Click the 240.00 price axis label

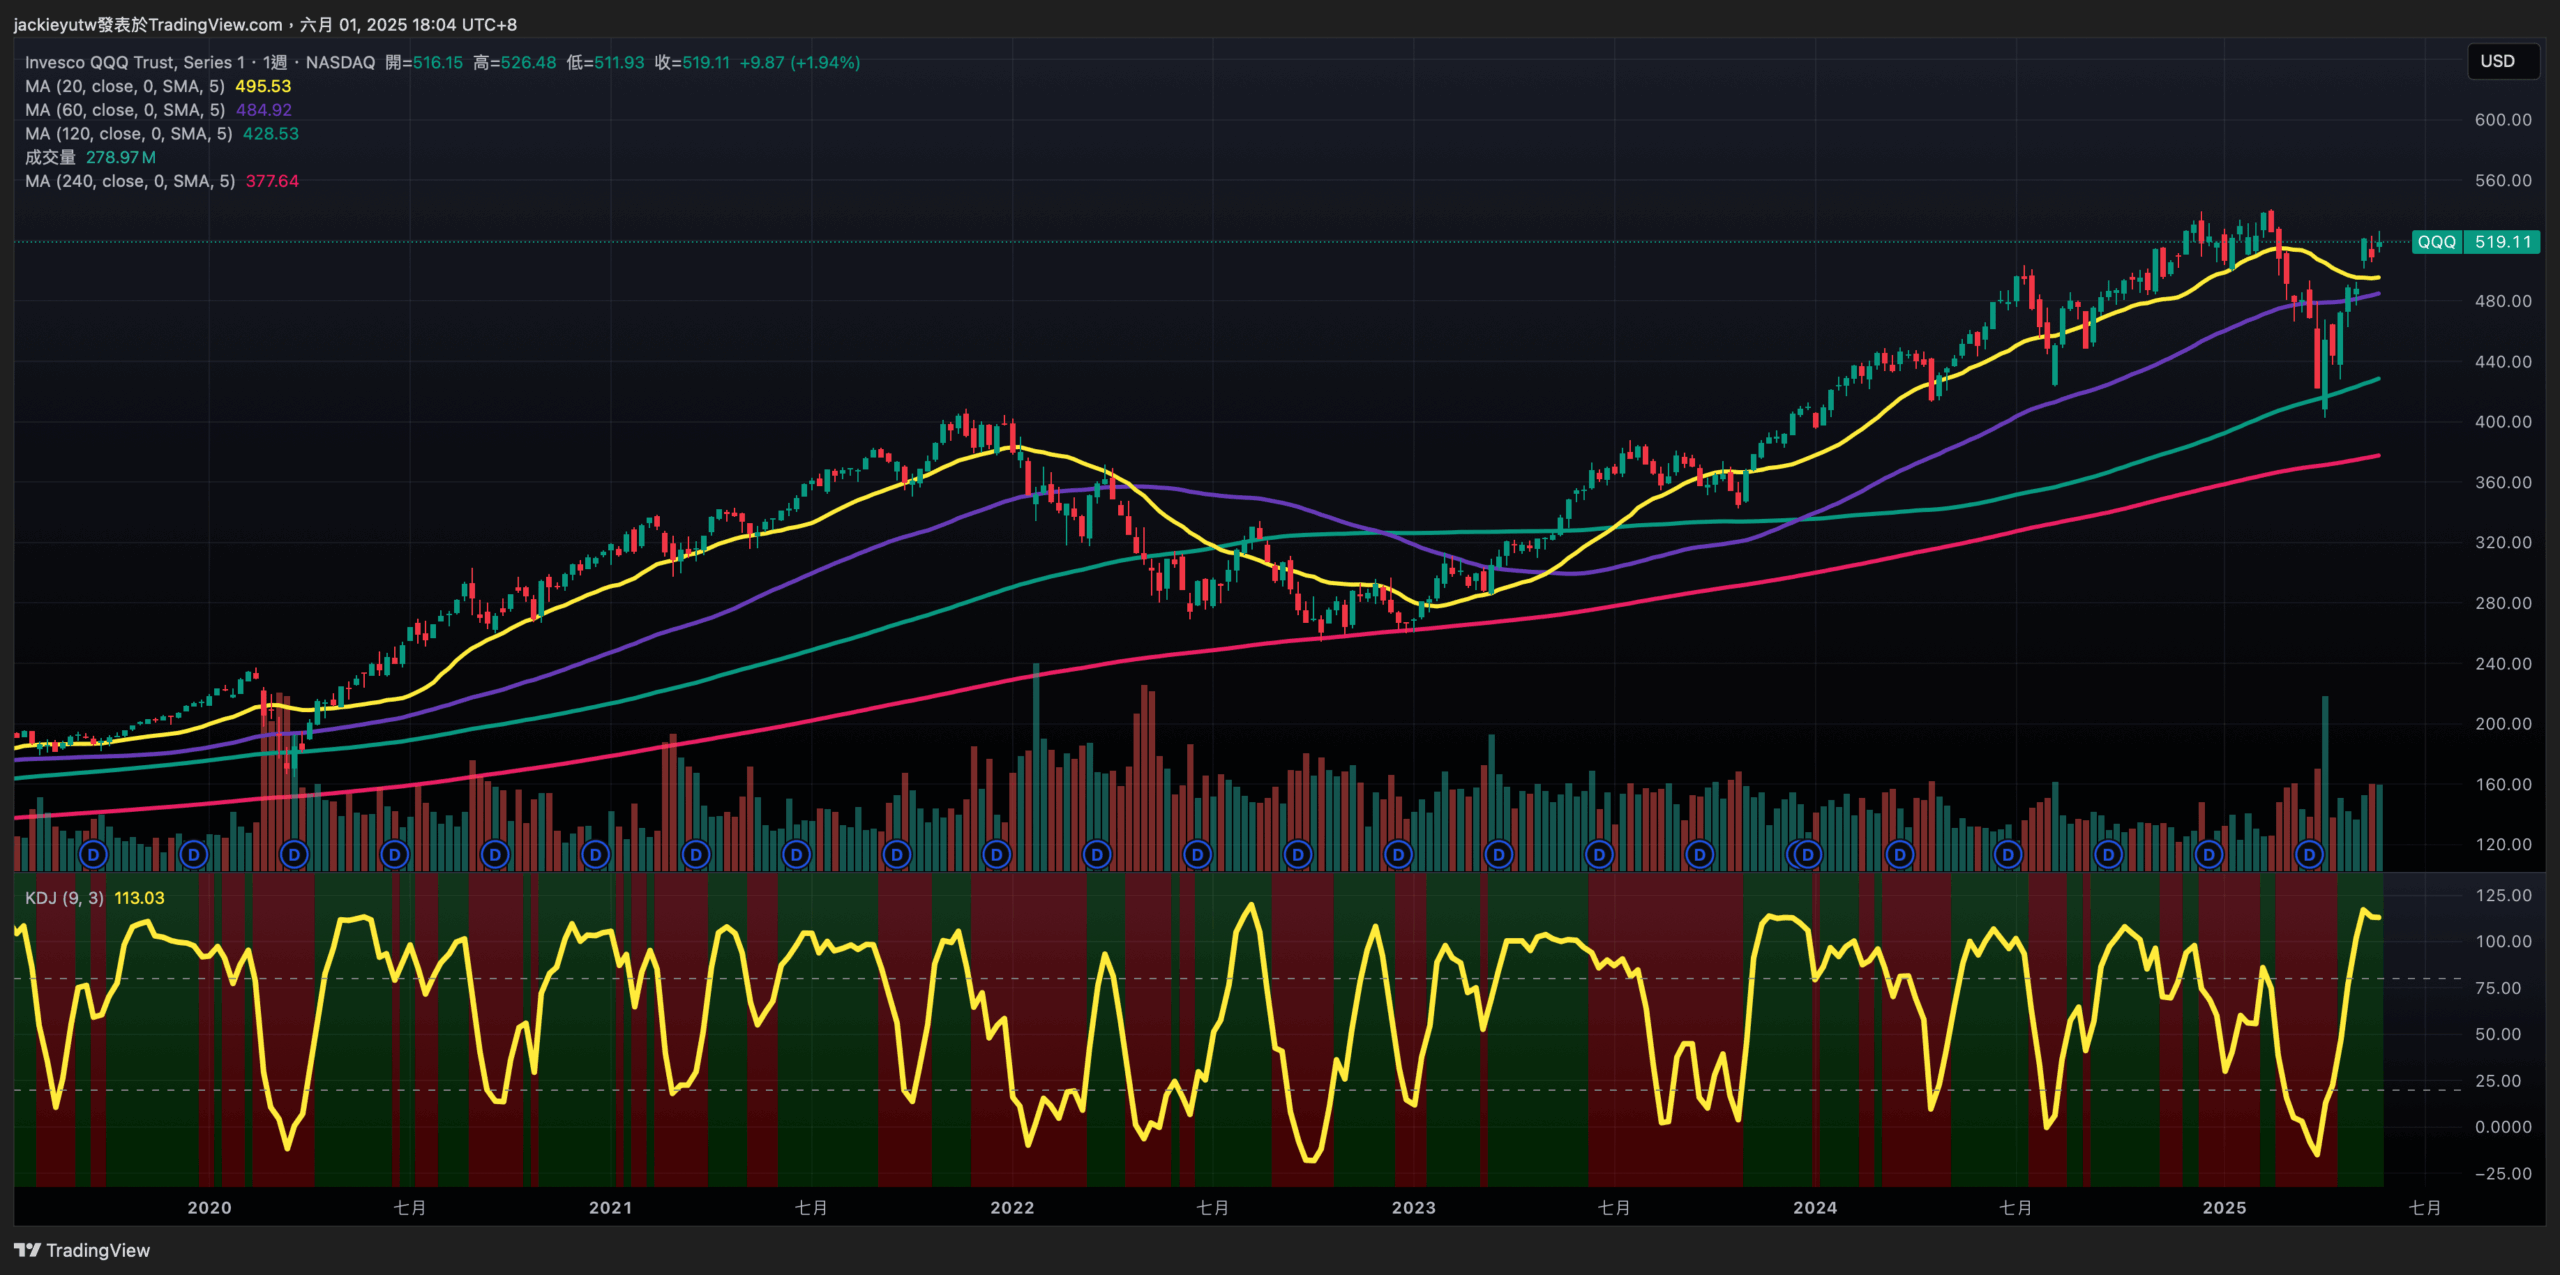(2503, 664)
